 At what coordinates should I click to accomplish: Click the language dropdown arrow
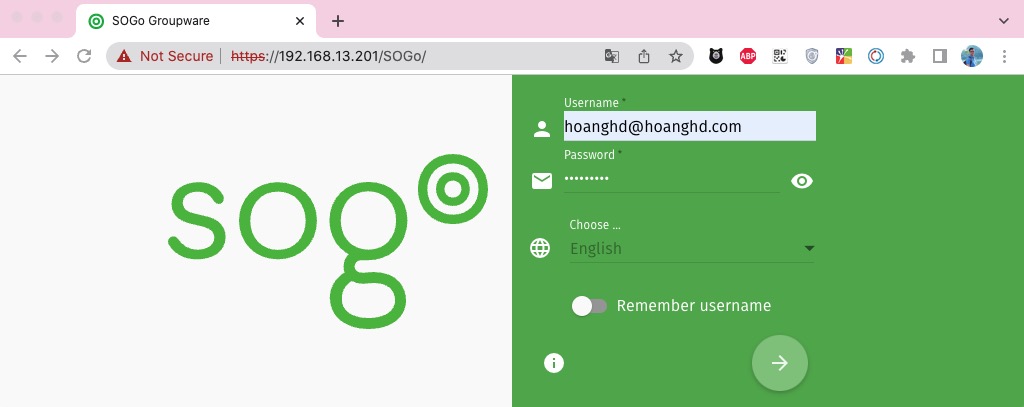[808, 248]
